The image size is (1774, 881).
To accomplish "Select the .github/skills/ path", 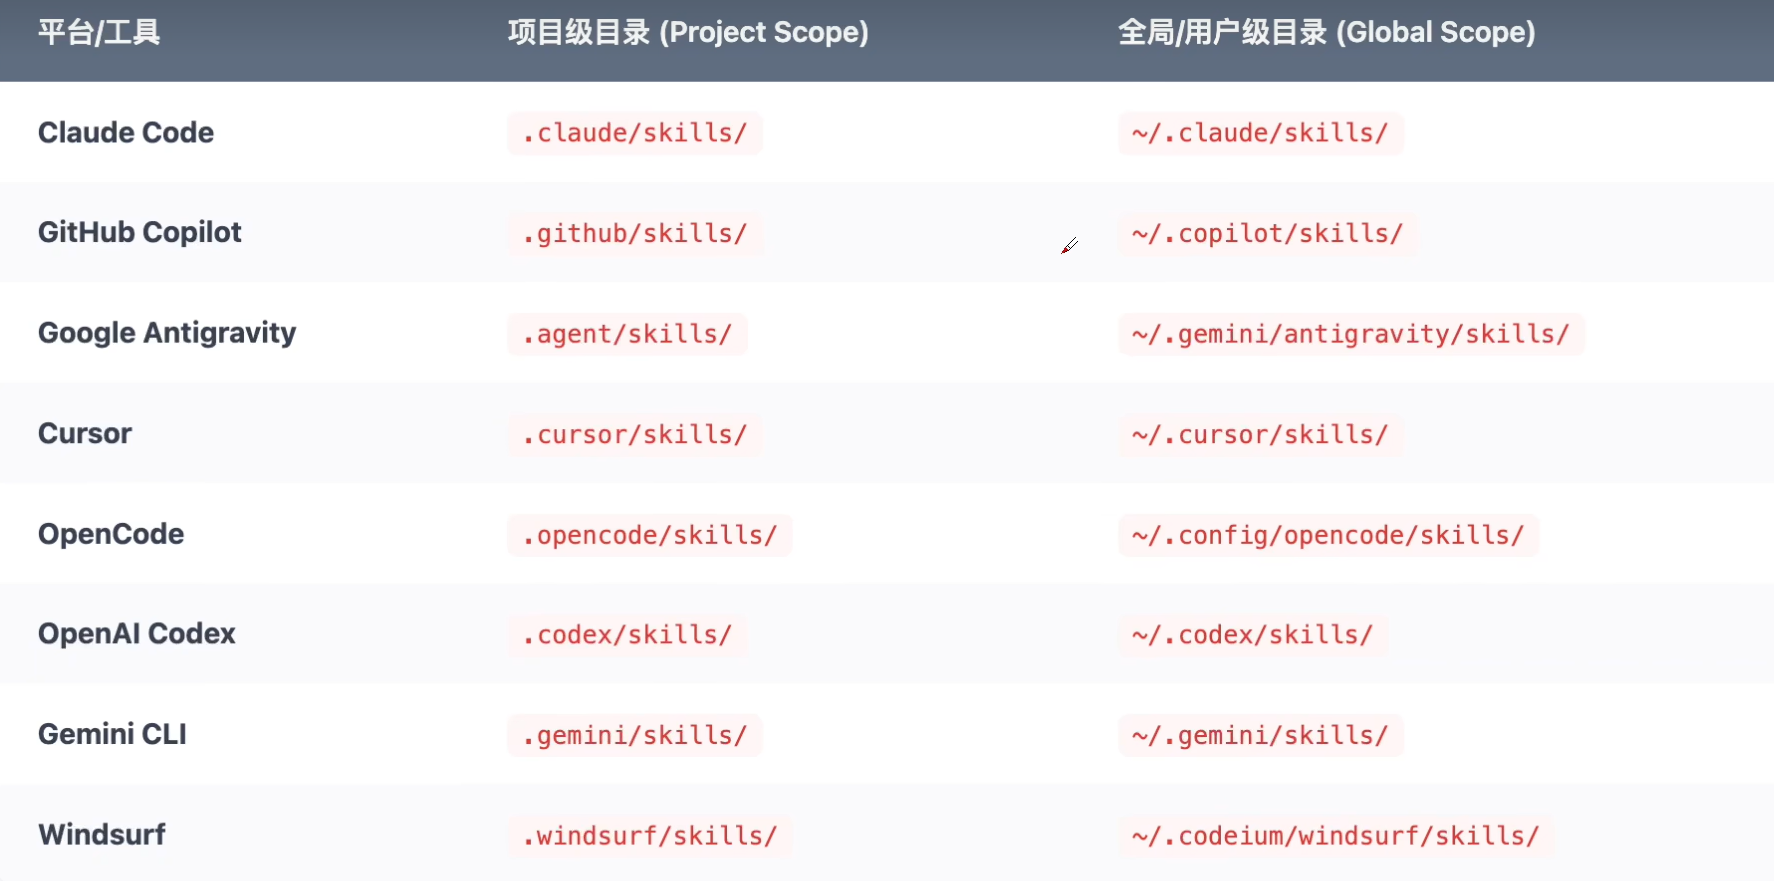I will (635, 234).
